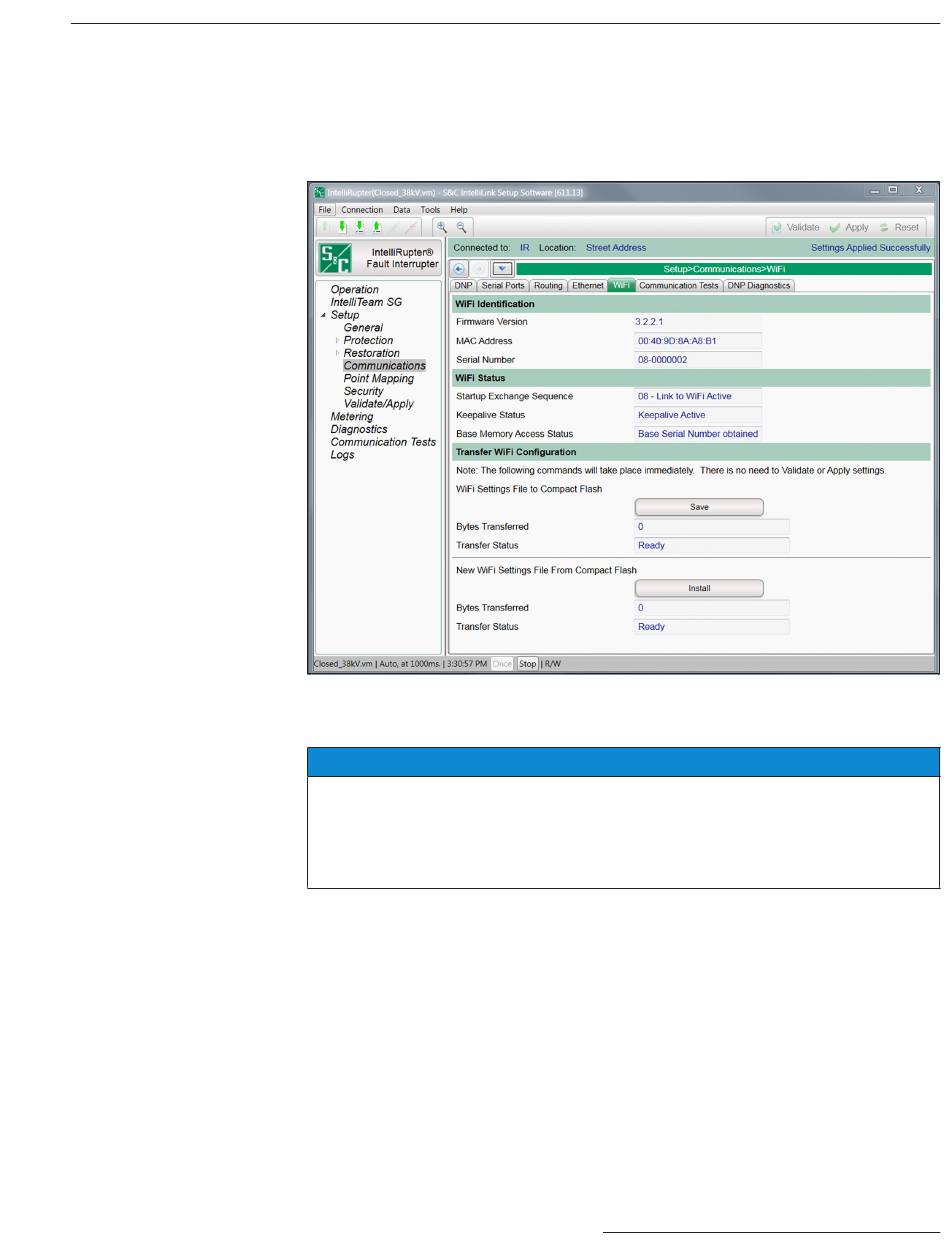Image resolution: width=950 pixels, height=1260 pixels.
Task: Click the S&C logo in the sidebar
Action: pos(333,259)
